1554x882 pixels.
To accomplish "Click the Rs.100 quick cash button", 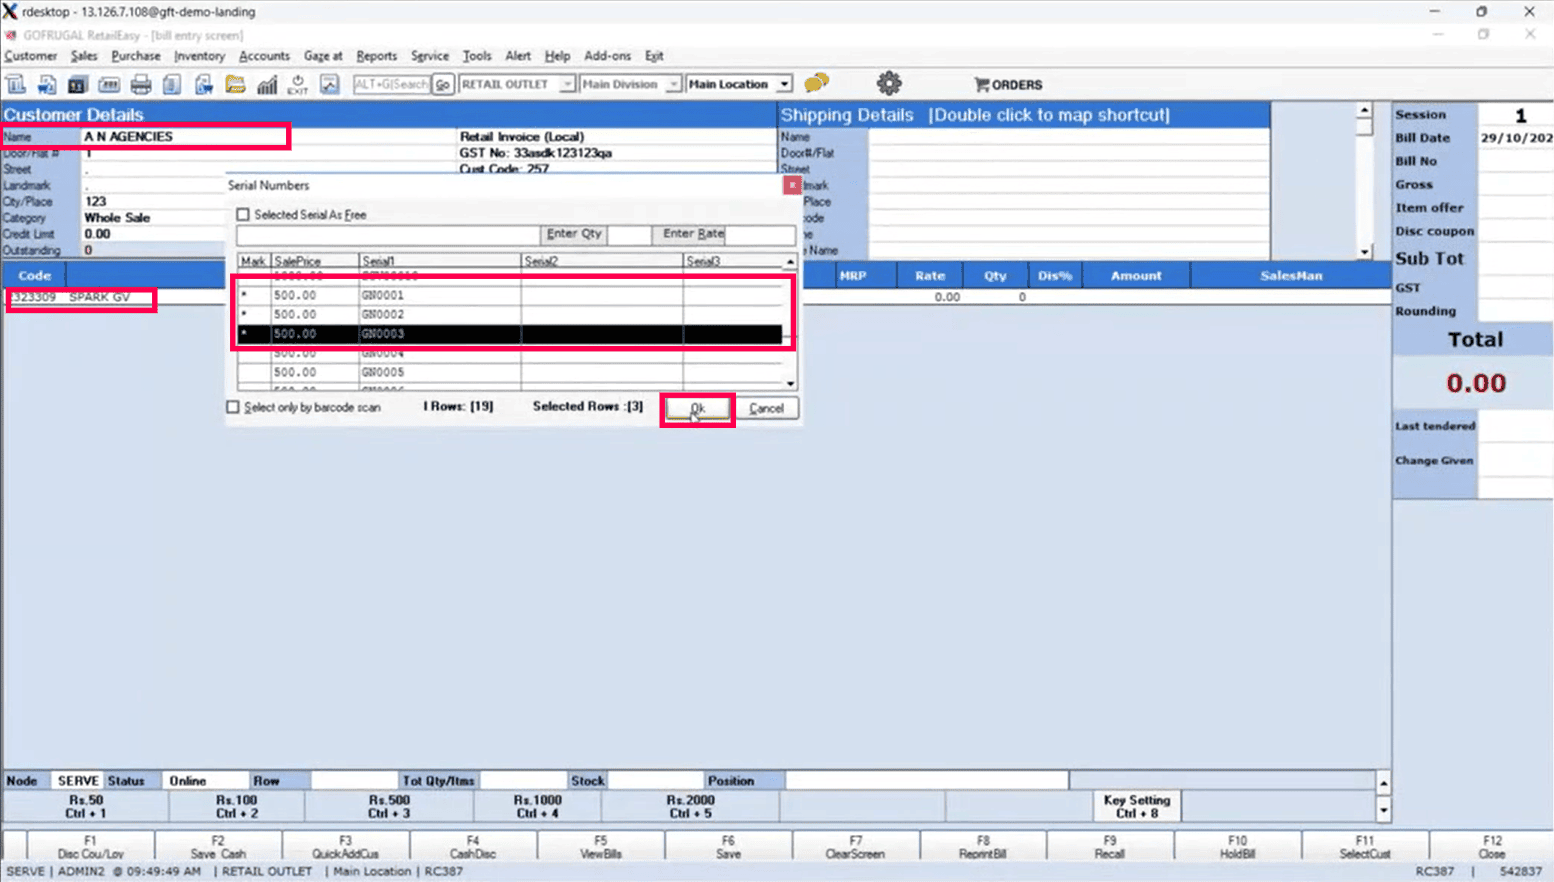I will click(x=237, y=807).
